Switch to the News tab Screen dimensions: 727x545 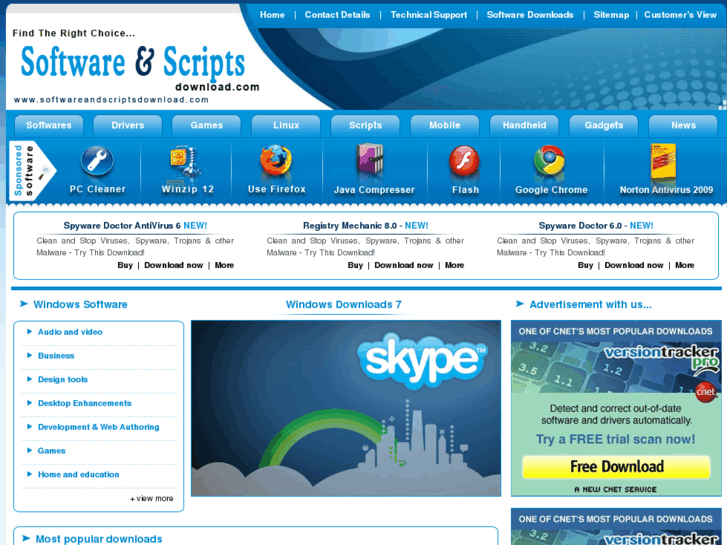(683, 125)
